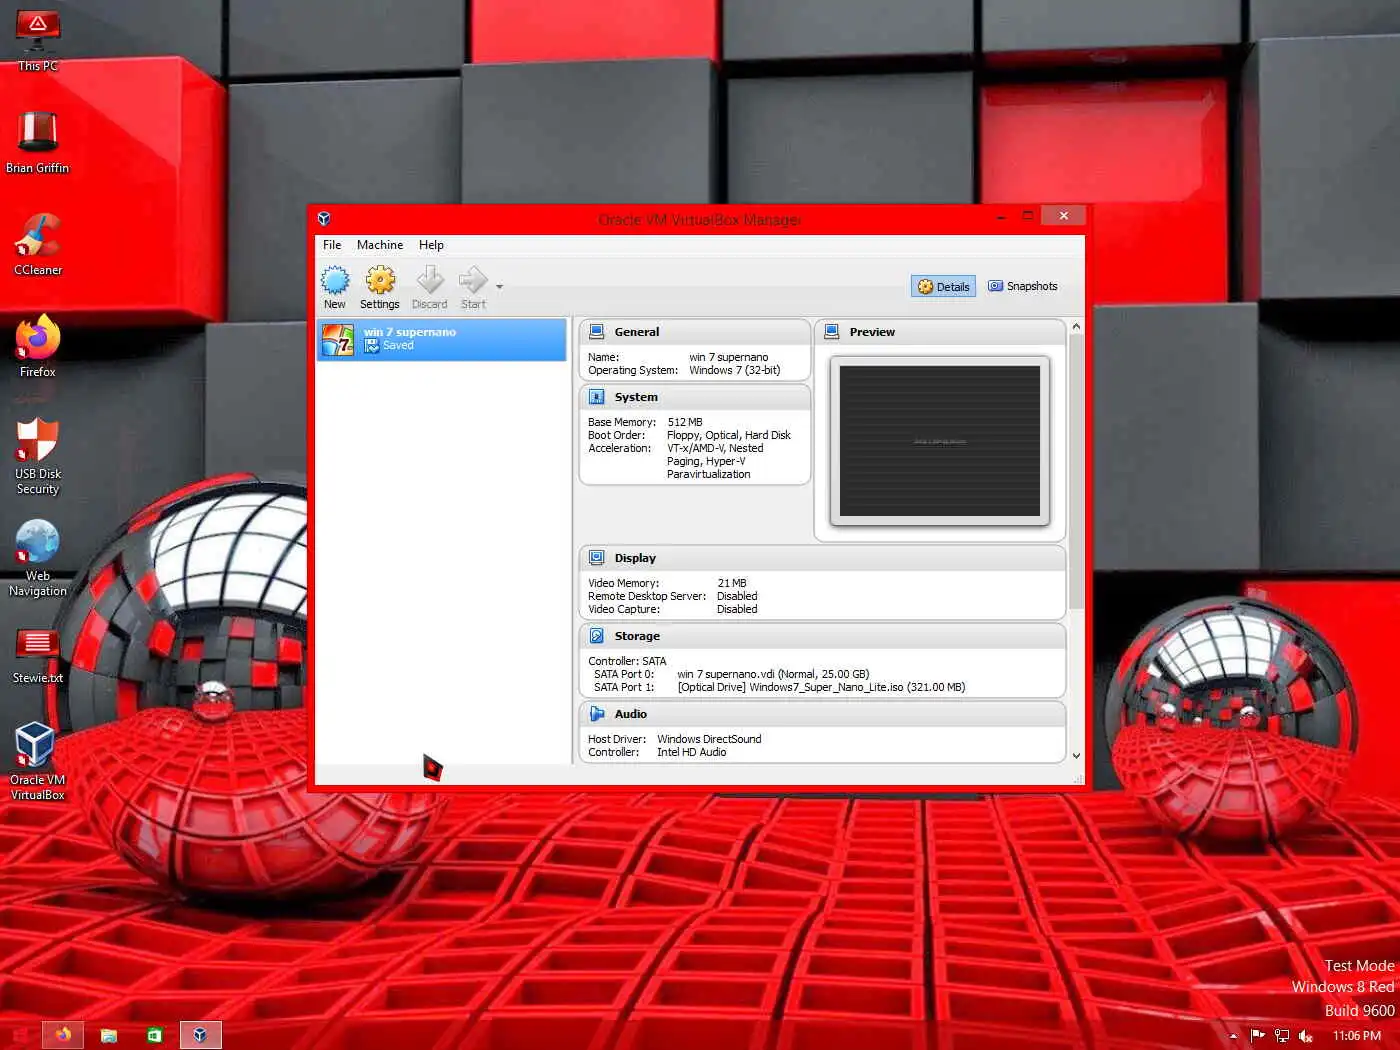Launch Oracle VM VirtualBox desktop shortcut
The height and width of the screenshot is (1050, 1400).
(38, 761)
